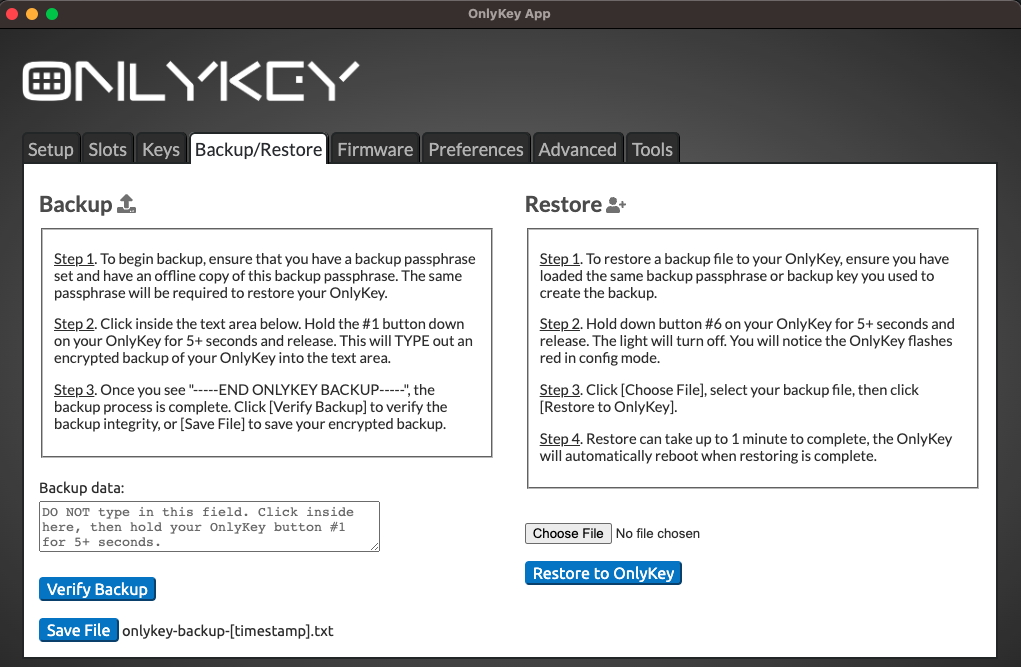Click the Restore heading
The width and height of the screenshot is (1021, 667).
[x=563, y=204]
